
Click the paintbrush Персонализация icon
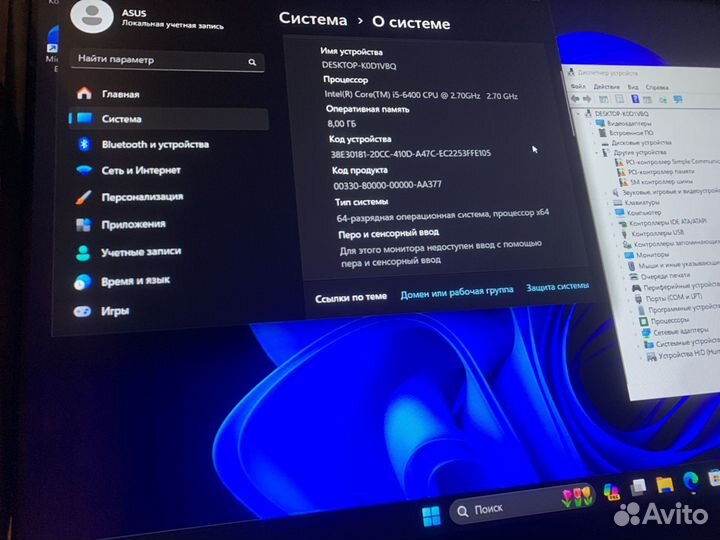tap(83, 197)
